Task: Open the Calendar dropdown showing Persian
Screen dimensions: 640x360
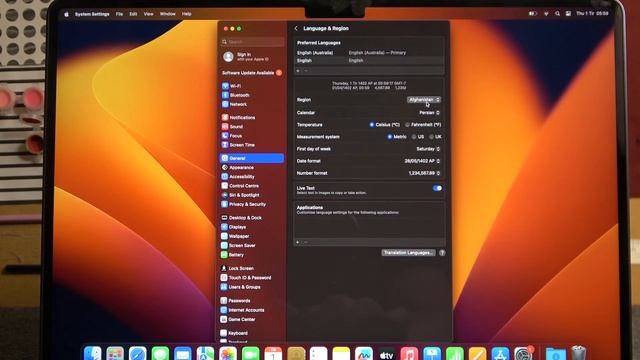Action: pyautogui.click(x=429, y=113)
